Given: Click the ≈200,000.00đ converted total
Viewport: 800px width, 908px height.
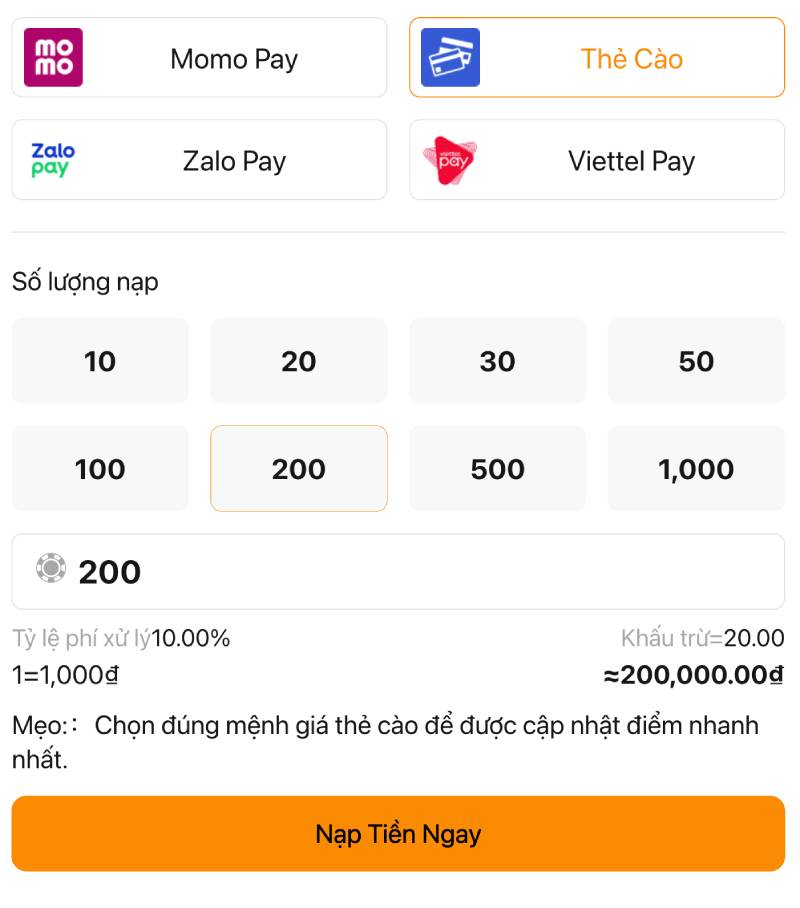Looking at the screenshot, I should click(x=693, y=676).
